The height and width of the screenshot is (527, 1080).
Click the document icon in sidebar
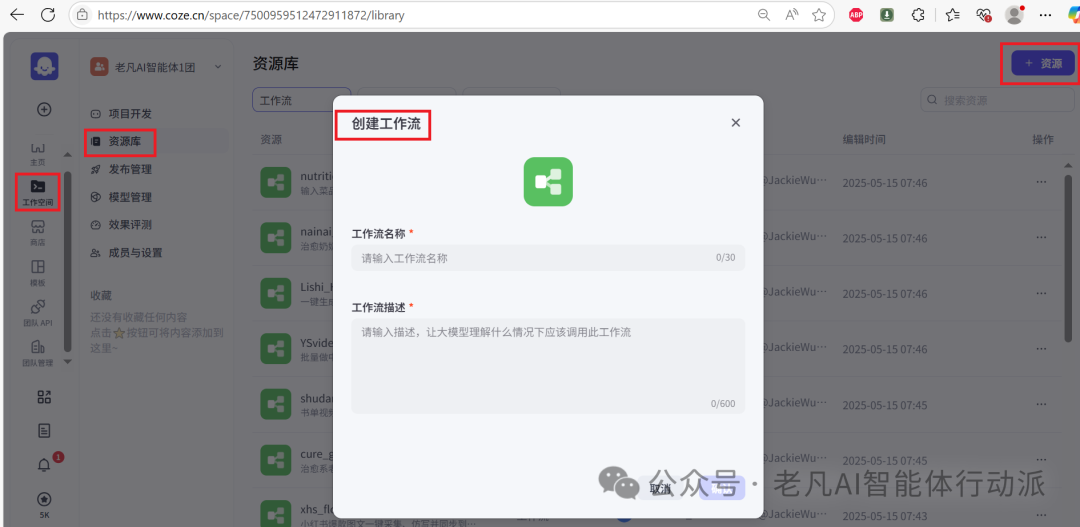tap(44, 431)
